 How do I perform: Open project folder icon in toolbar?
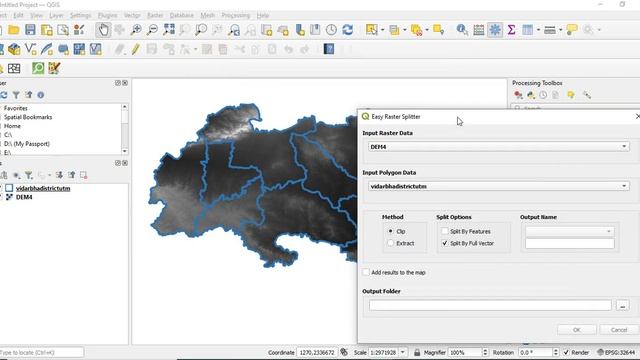point(13,30)
